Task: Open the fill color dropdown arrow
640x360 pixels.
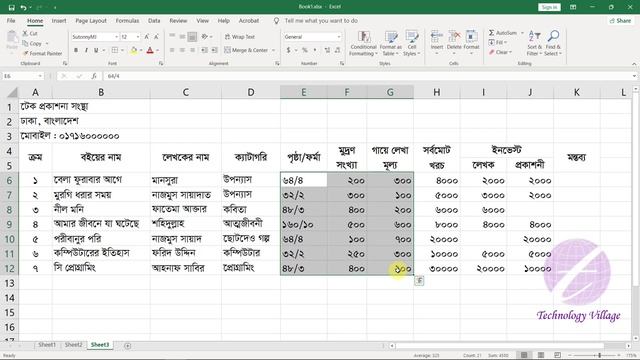Action: 141,50
